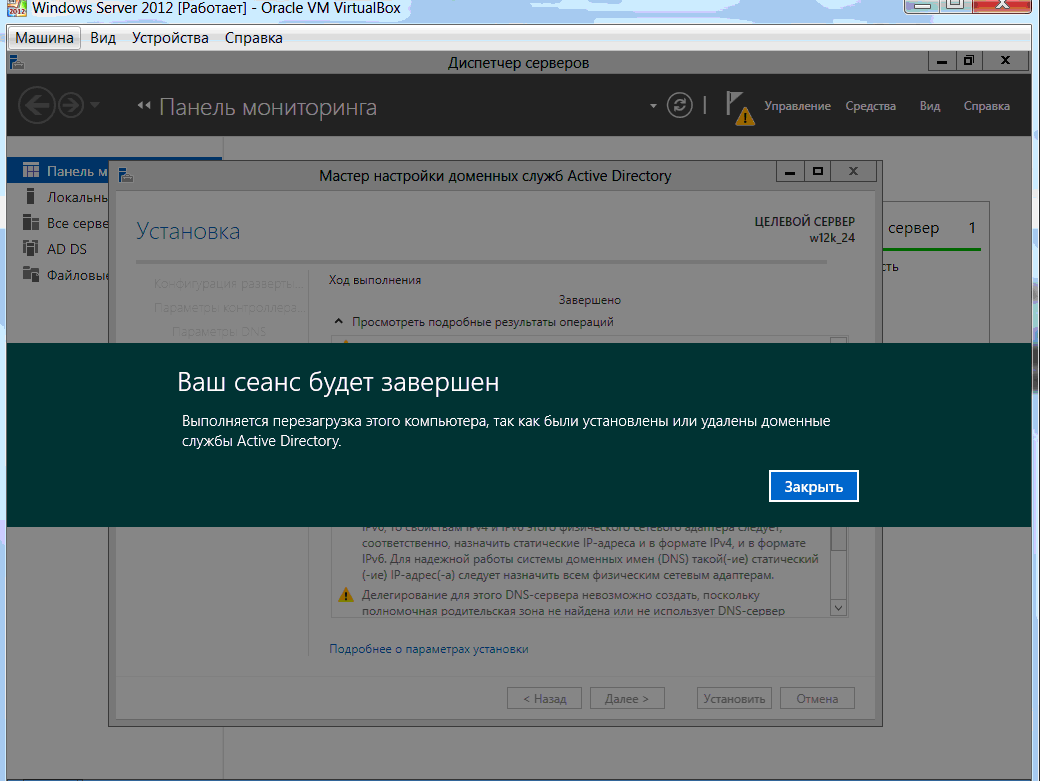Open the Машина menu in VirtualBox

tap(44, 38)
